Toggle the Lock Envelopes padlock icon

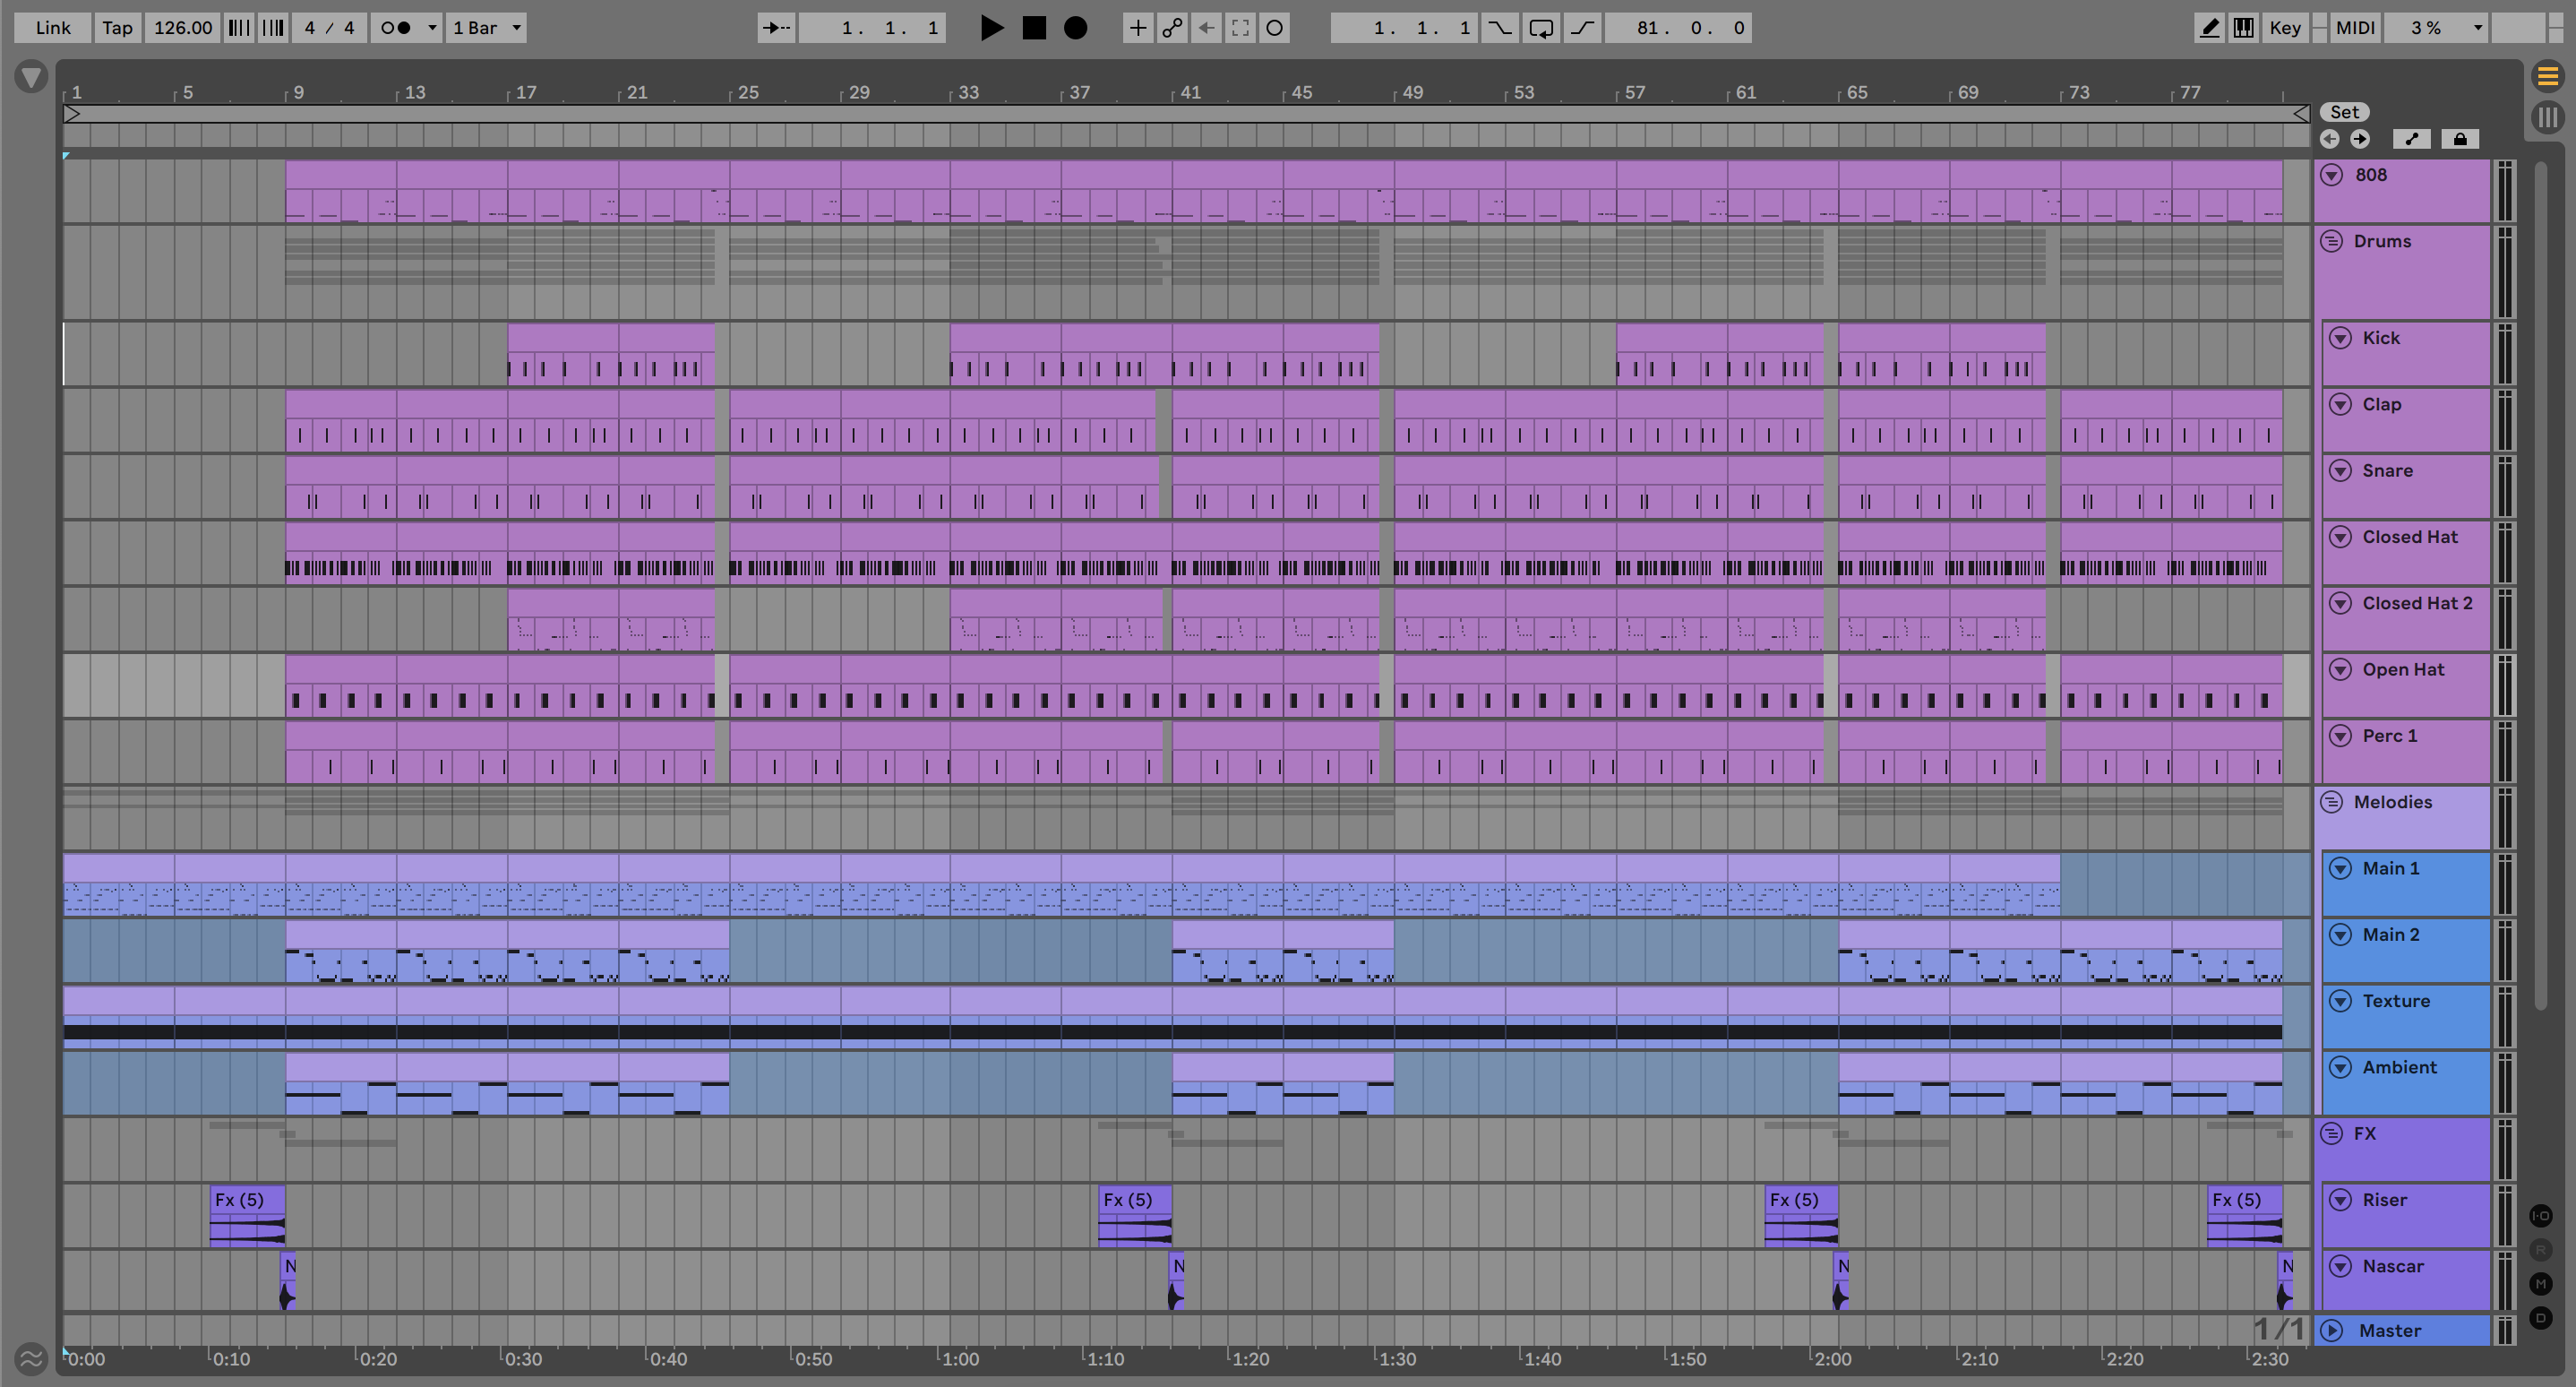pyautogui.click(x=2459, y=139)
